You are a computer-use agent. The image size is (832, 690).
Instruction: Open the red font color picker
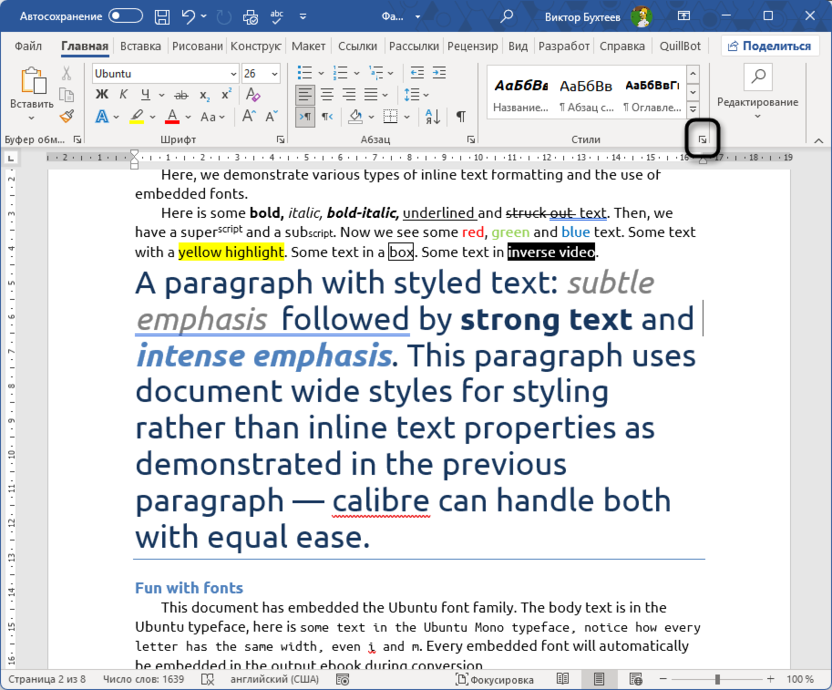pyautogui.click(x=186, y=117)
